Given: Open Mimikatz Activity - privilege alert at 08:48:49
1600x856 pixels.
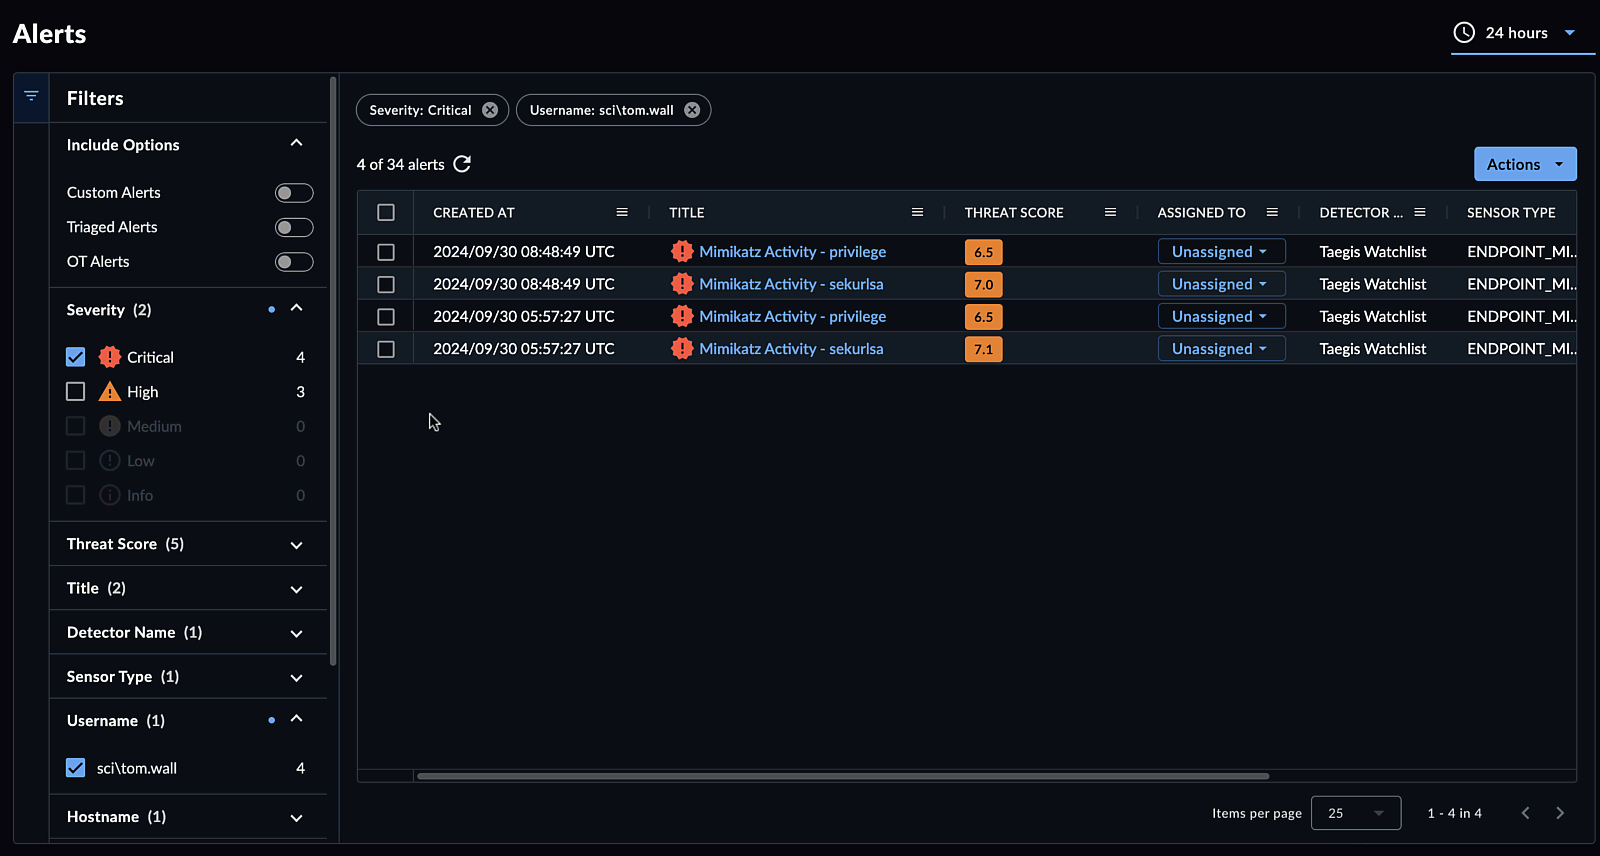Looking at the screenshot, I should coord(792,252).
